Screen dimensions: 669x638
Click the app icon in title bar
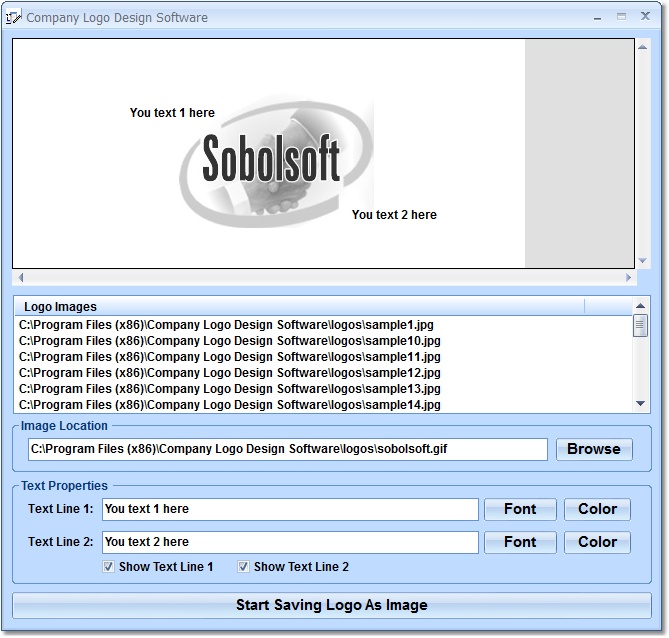(13, 17)
